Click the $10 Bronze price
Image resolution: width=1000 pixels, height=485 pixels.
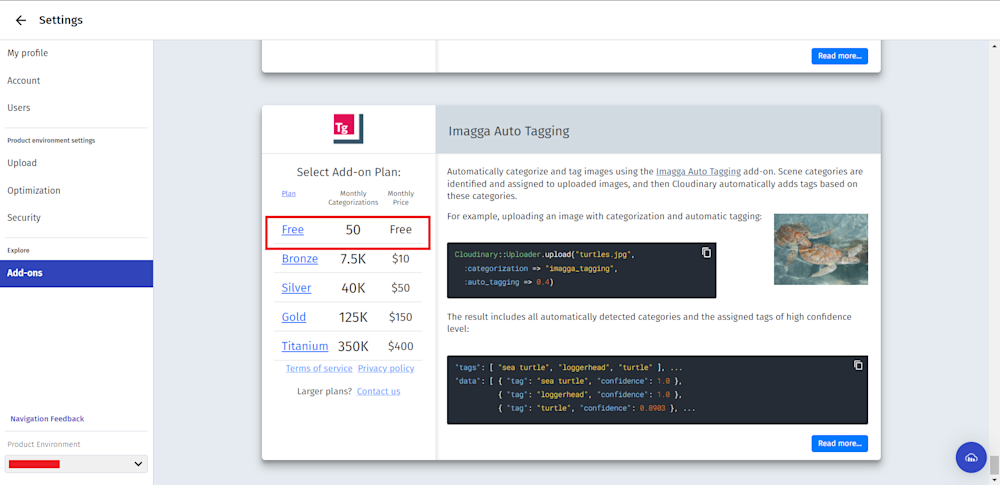click(x=401, y=258)
